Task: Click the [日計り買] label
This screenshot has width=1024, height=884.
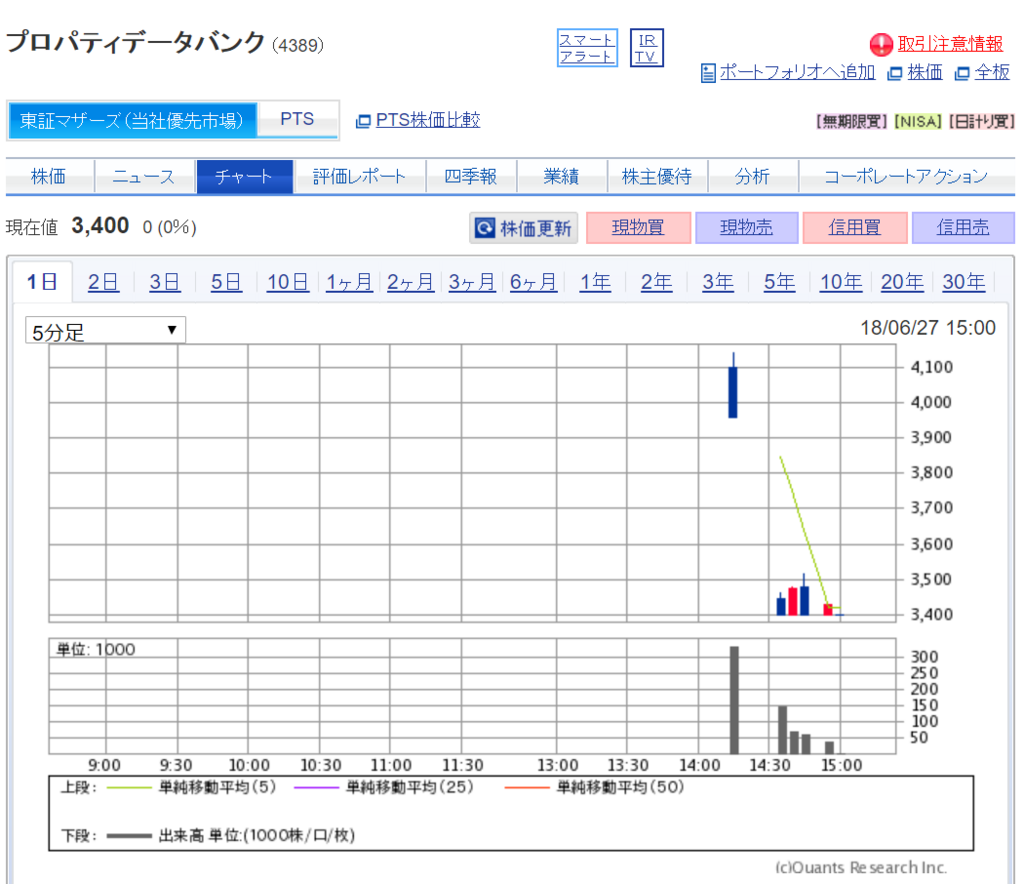Action: coord(982,121)
